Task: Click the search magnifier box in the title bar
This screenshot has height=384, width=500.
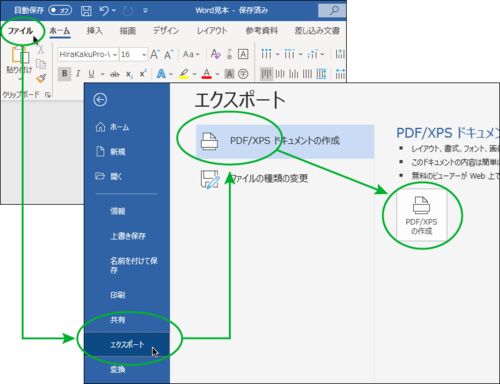Action: coord(333,10)
